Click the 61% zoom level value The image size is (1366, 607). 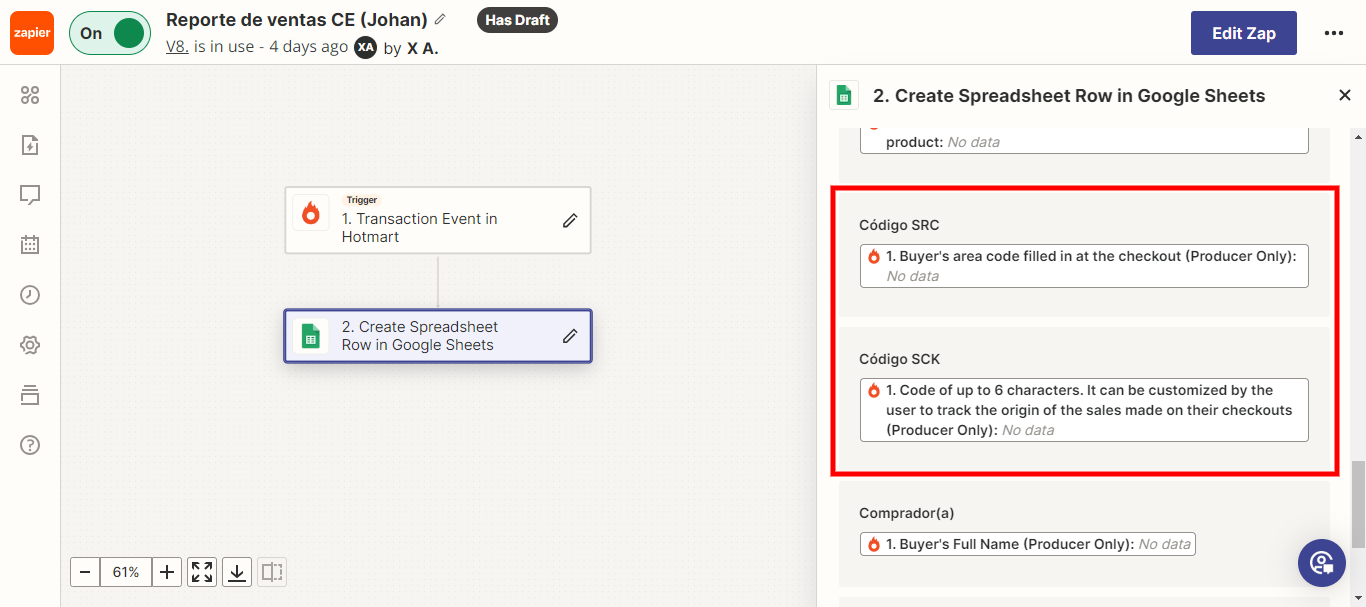coord(126,572)
